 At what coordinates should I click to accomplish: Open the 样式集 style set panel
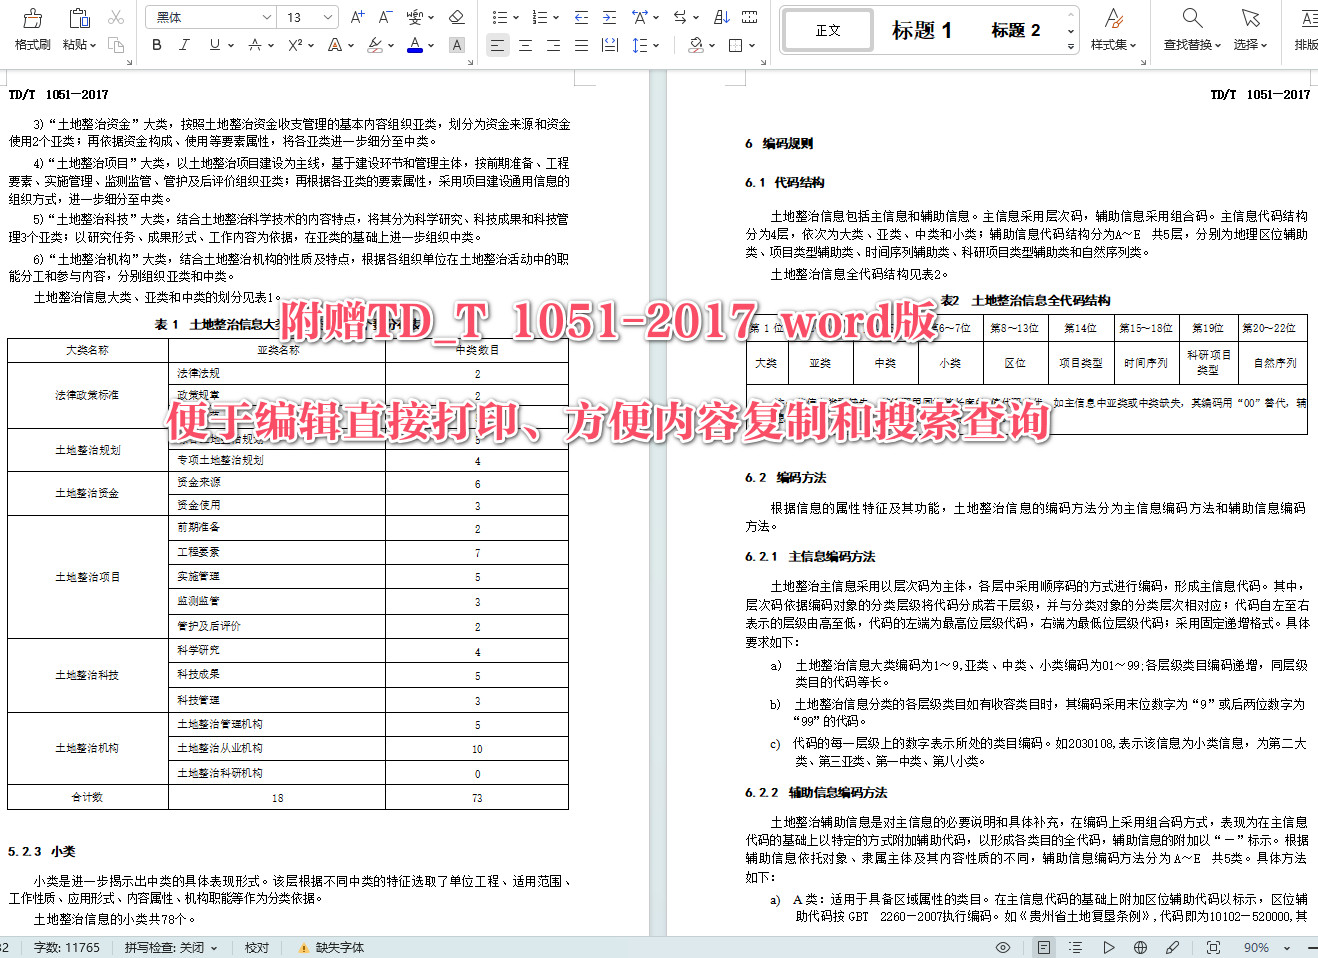tap(1113, 30)
